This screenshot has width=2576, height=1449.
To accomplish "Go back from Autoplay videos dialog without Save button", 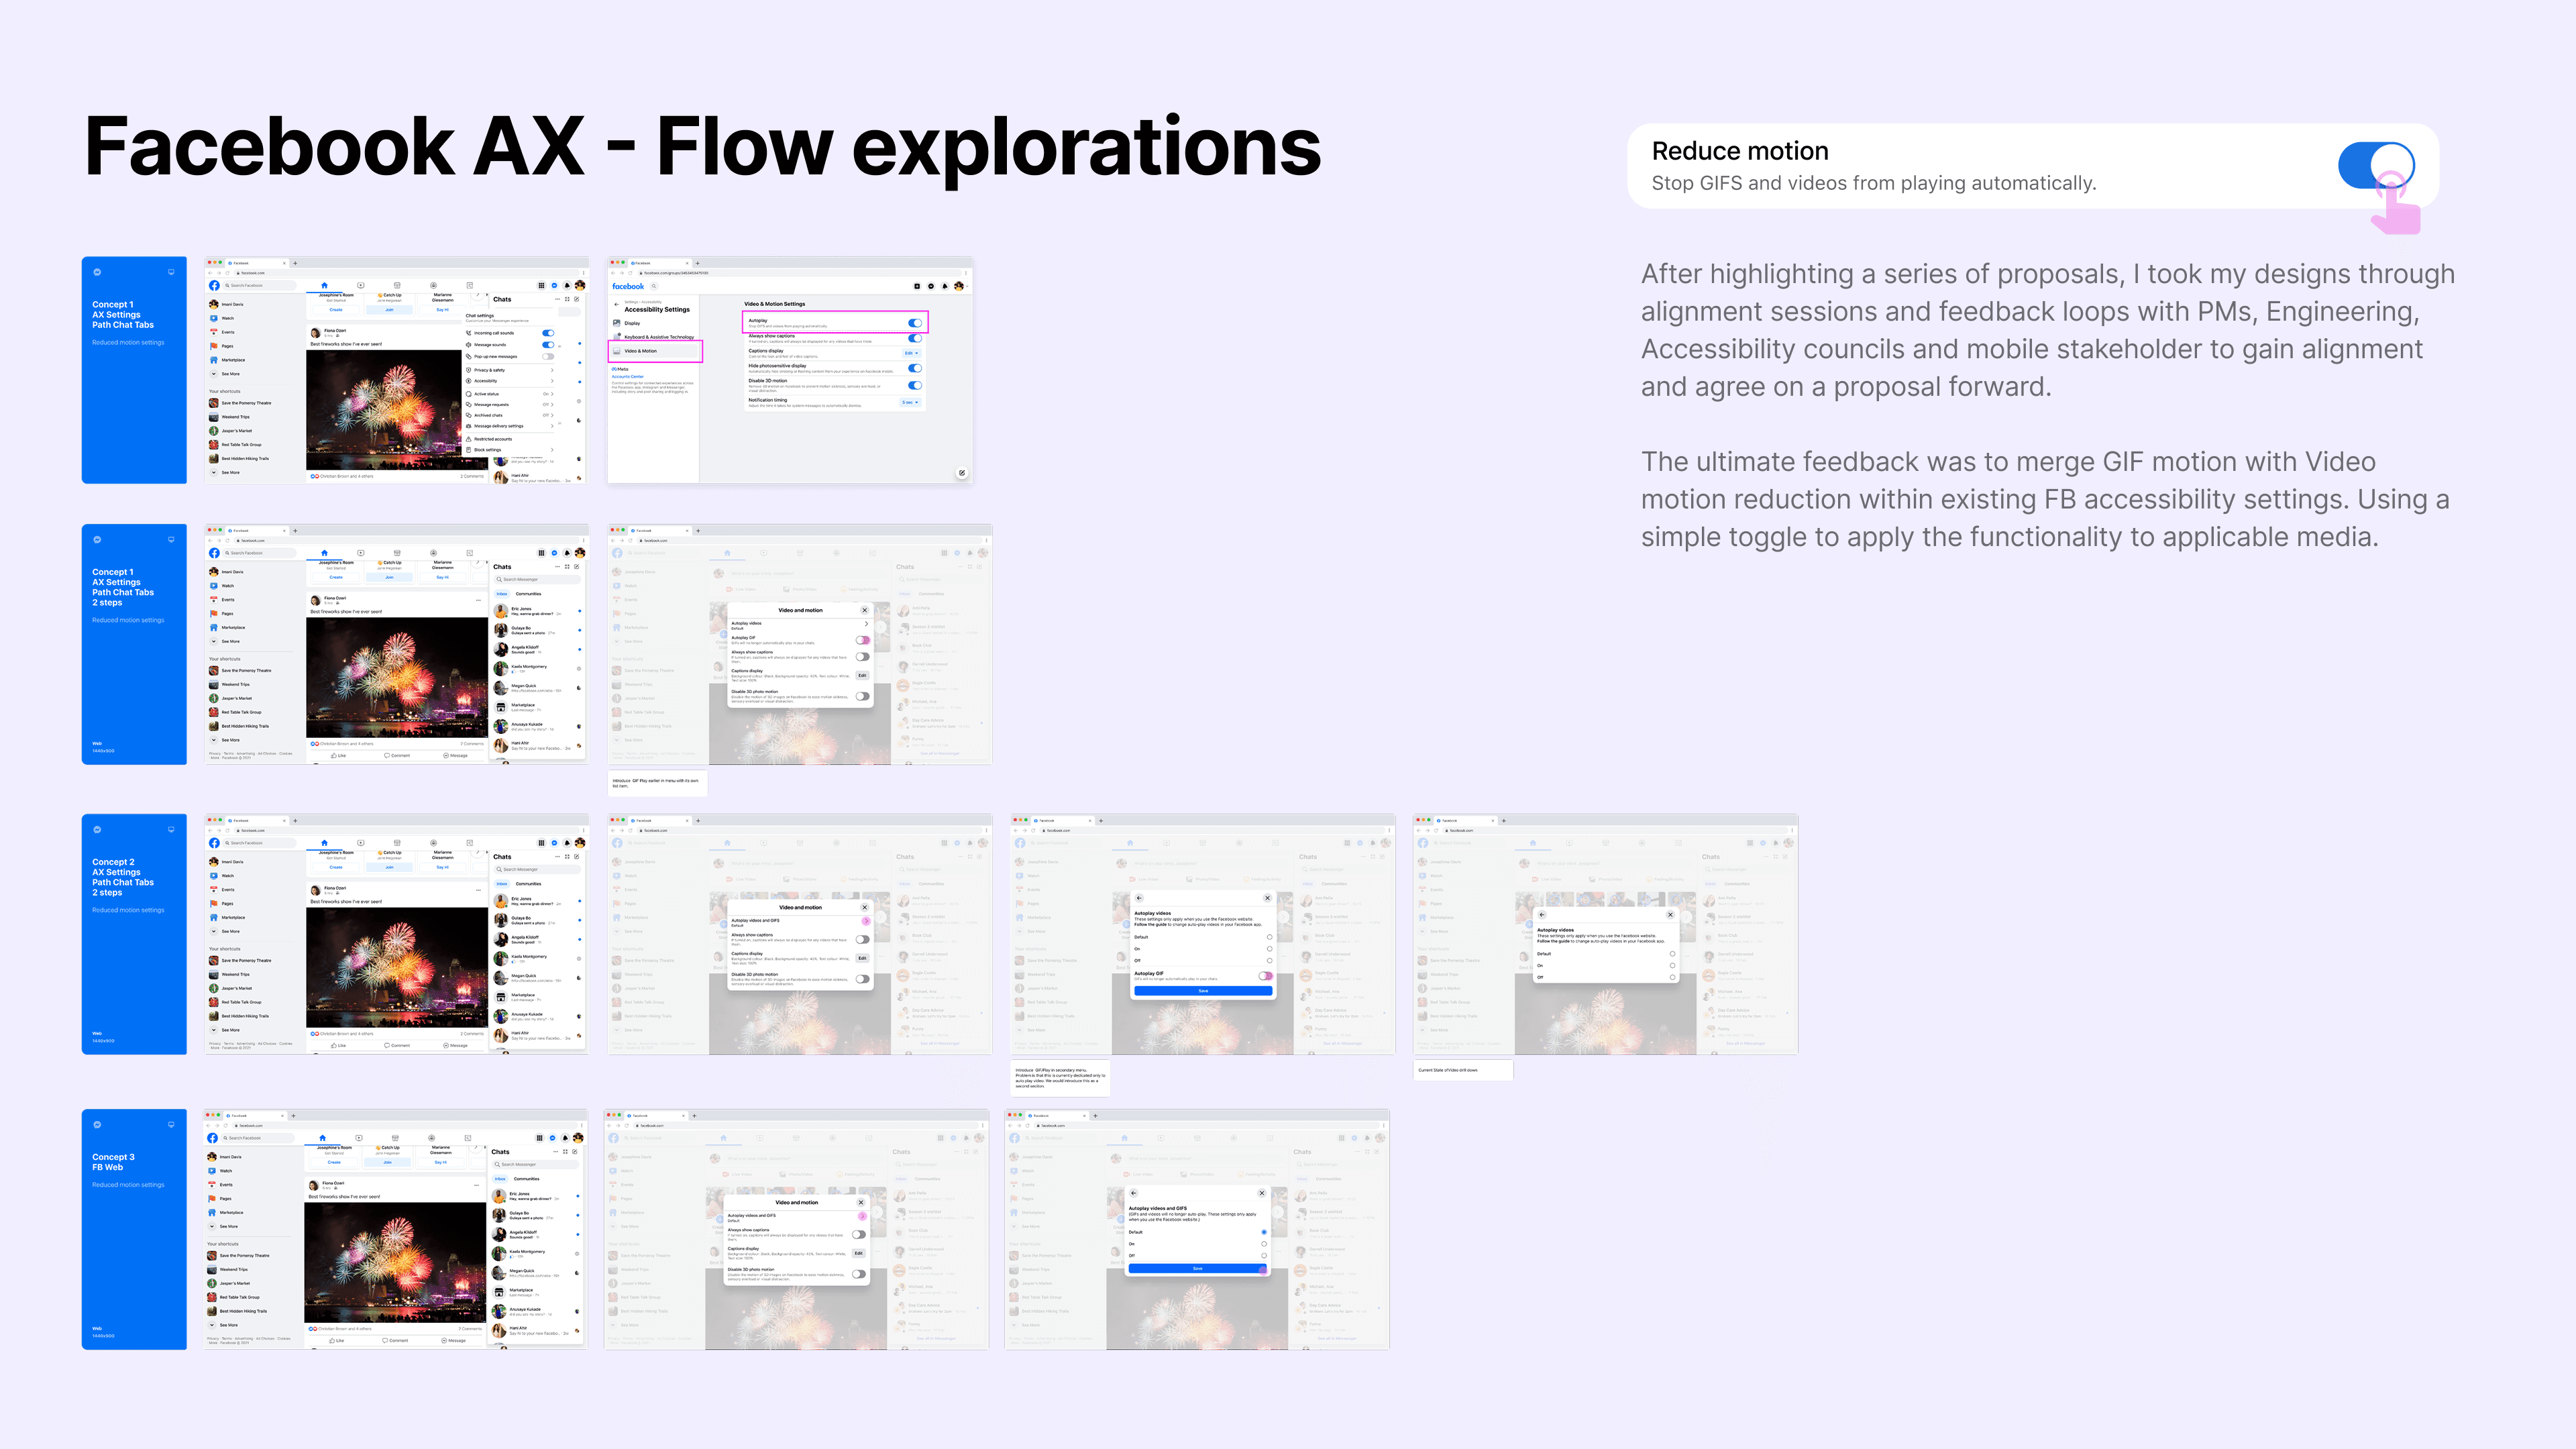I will click(1542, 914).
